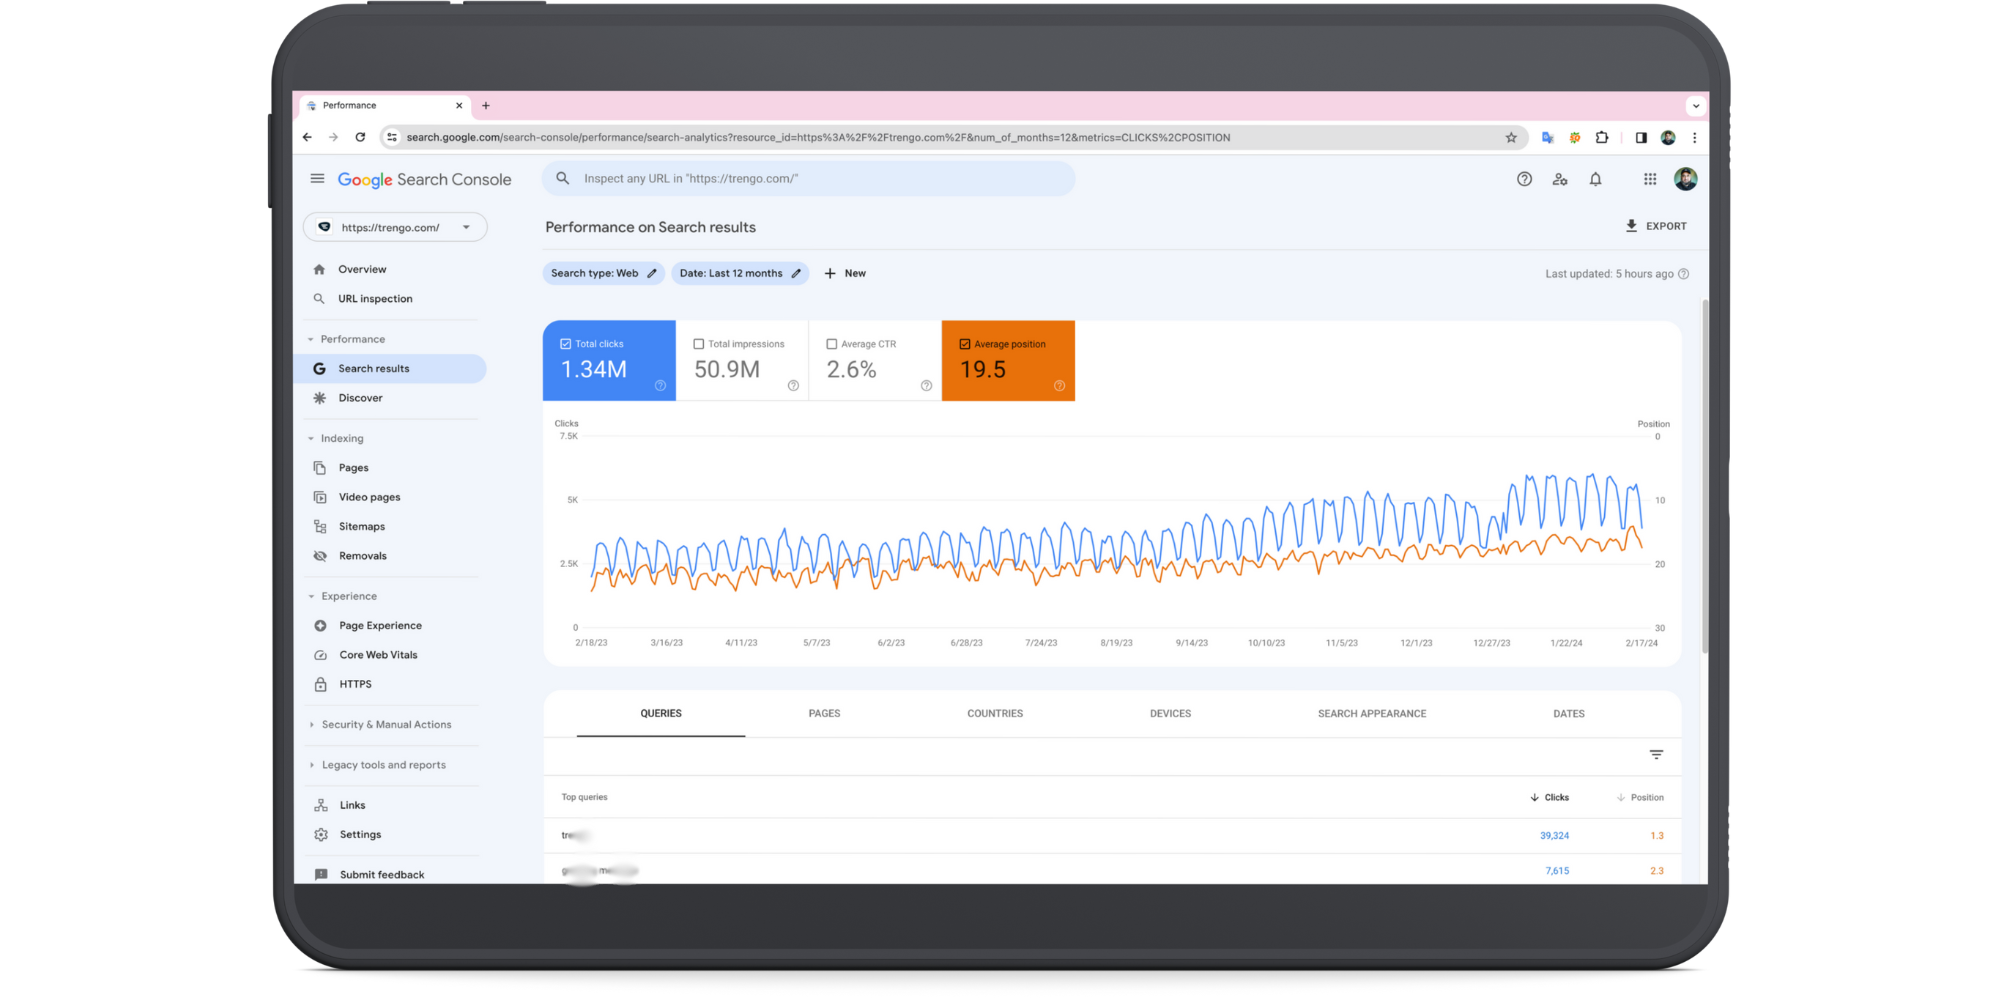The image size is (2000, 1000).
Task: Open Links report in sidebar
Action: (x=352, y=805)
